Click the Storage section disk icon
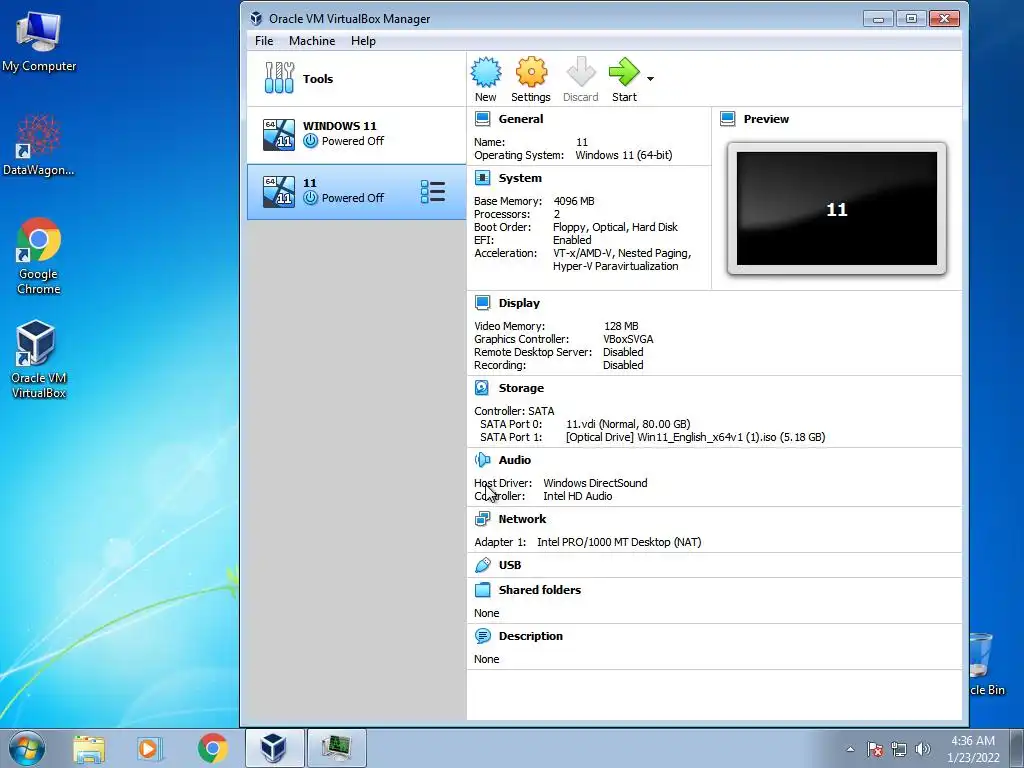This screenshot has width=1024, height=768. (482, 388)
